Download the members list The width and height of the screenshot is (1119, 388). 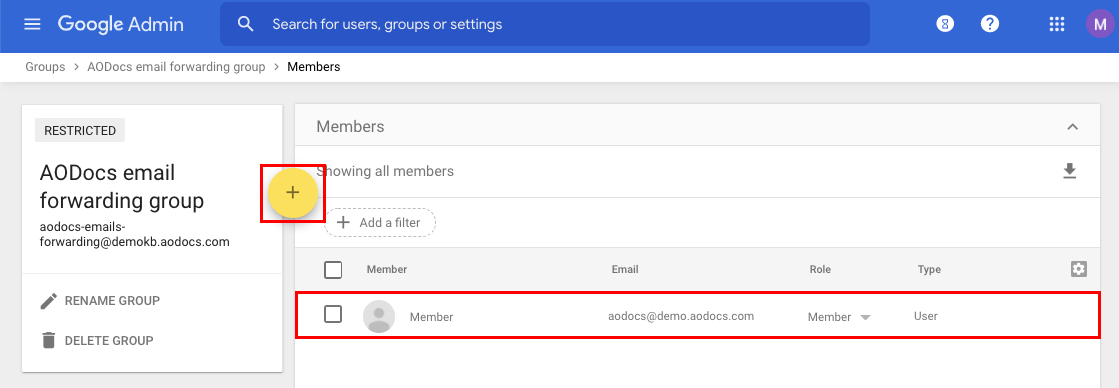1069,171
